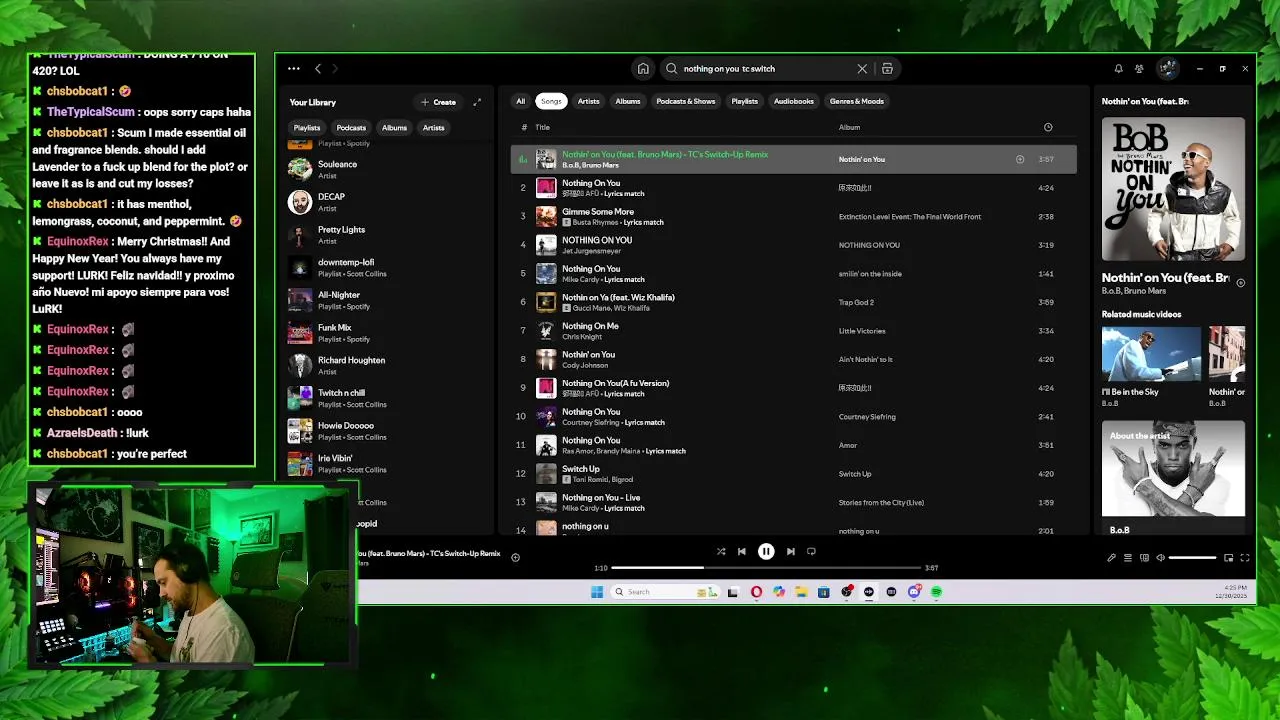Go to Spotify Home
The height and width of the screenshot is (720, 1280).
pyautogui.click(x=643, y=69)
